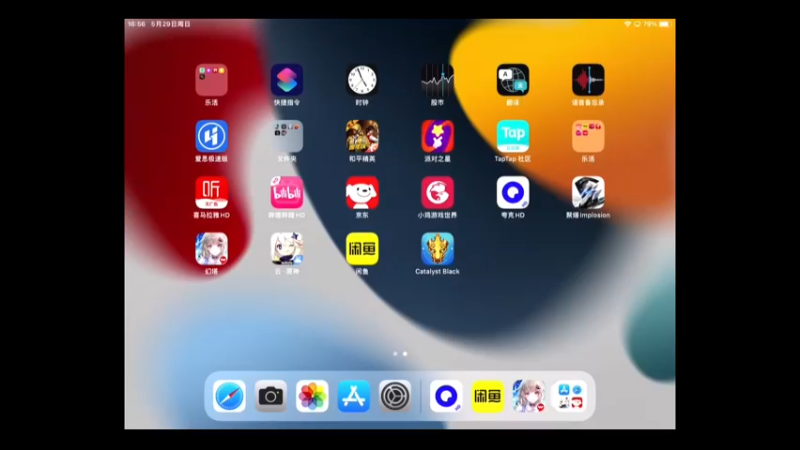
Task: Open 幻塔 game on home screen grid
Action: point(211,249)
